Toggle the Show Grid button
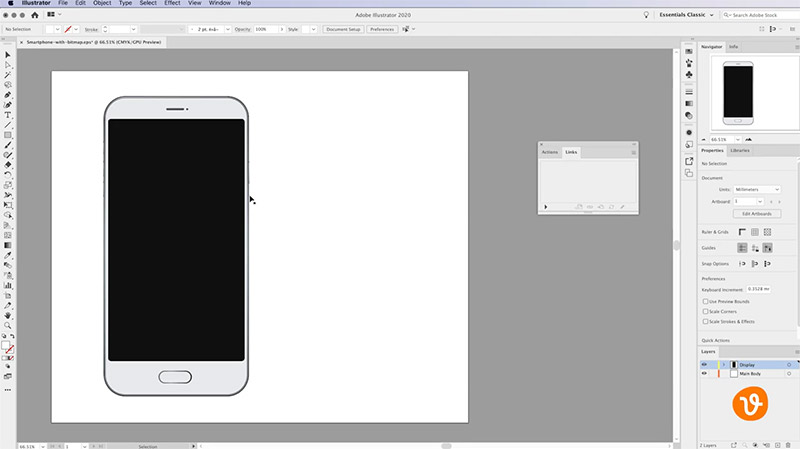 pyautogui.click(x=755, y=232)
